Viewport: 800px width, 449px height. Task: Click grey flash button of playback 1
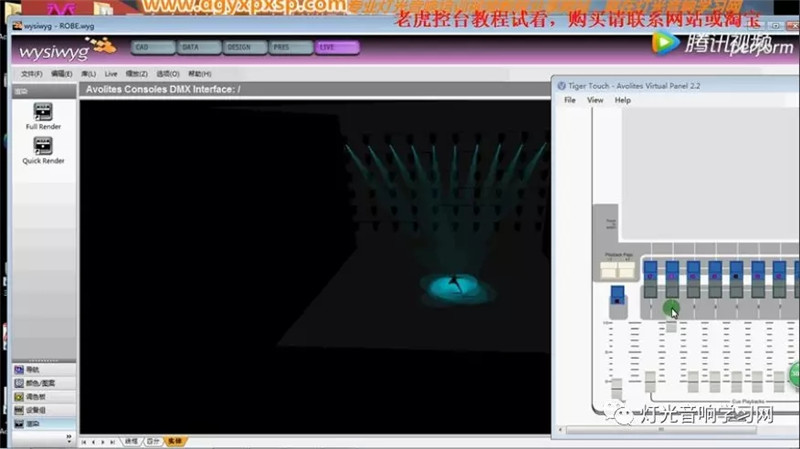pyautogui.click(x=651, y=291)
